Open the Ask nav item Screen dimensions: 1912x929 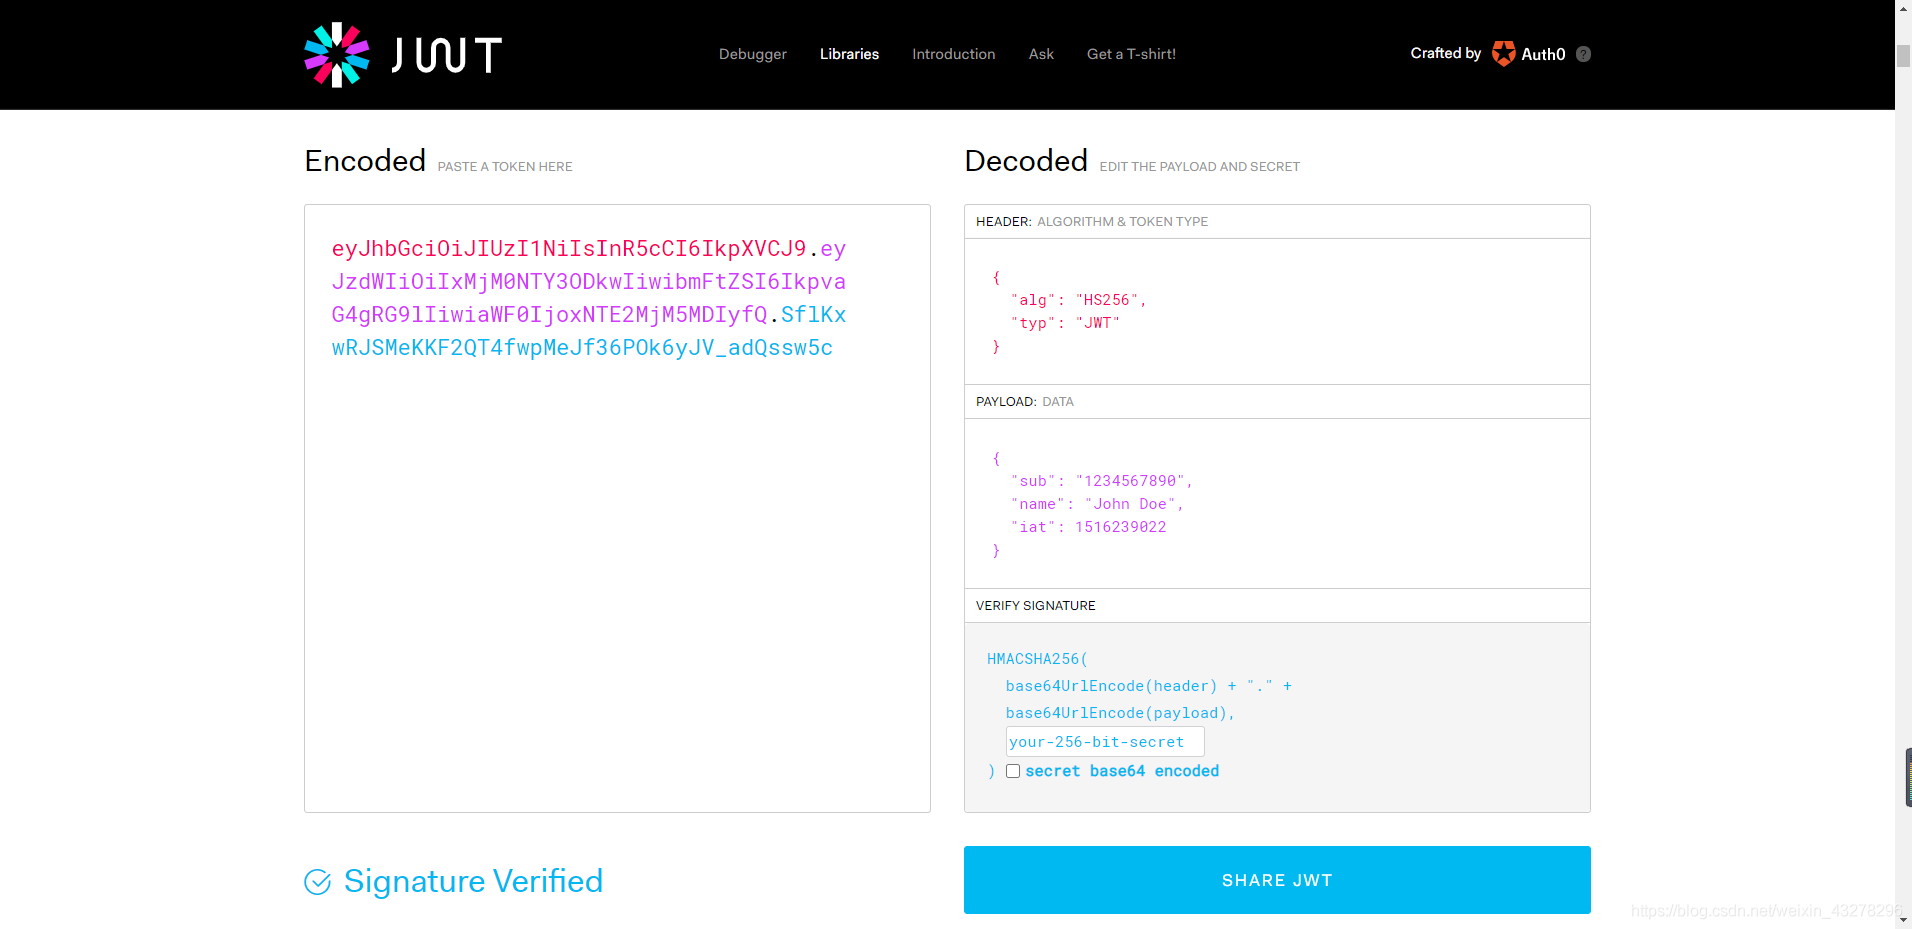click(1041, 54)
